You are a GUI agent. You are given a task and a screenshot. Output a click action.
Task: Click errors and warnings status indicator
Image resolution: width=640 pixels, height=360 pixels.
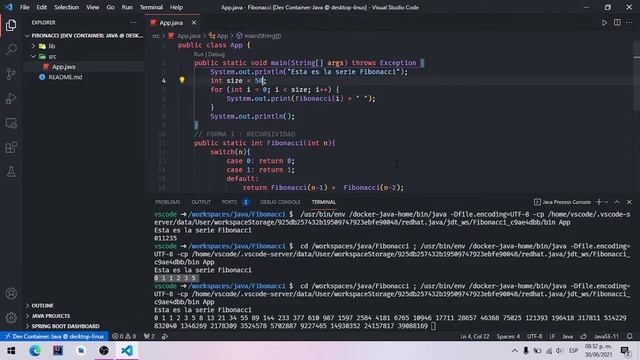point(124,336)
